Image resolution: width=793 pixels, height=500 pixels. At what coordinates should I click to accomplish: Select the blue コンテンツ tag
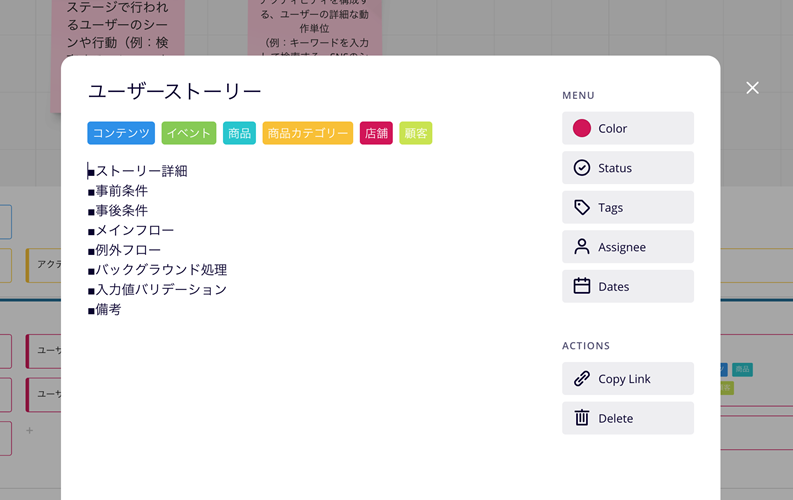coord(121,133)
